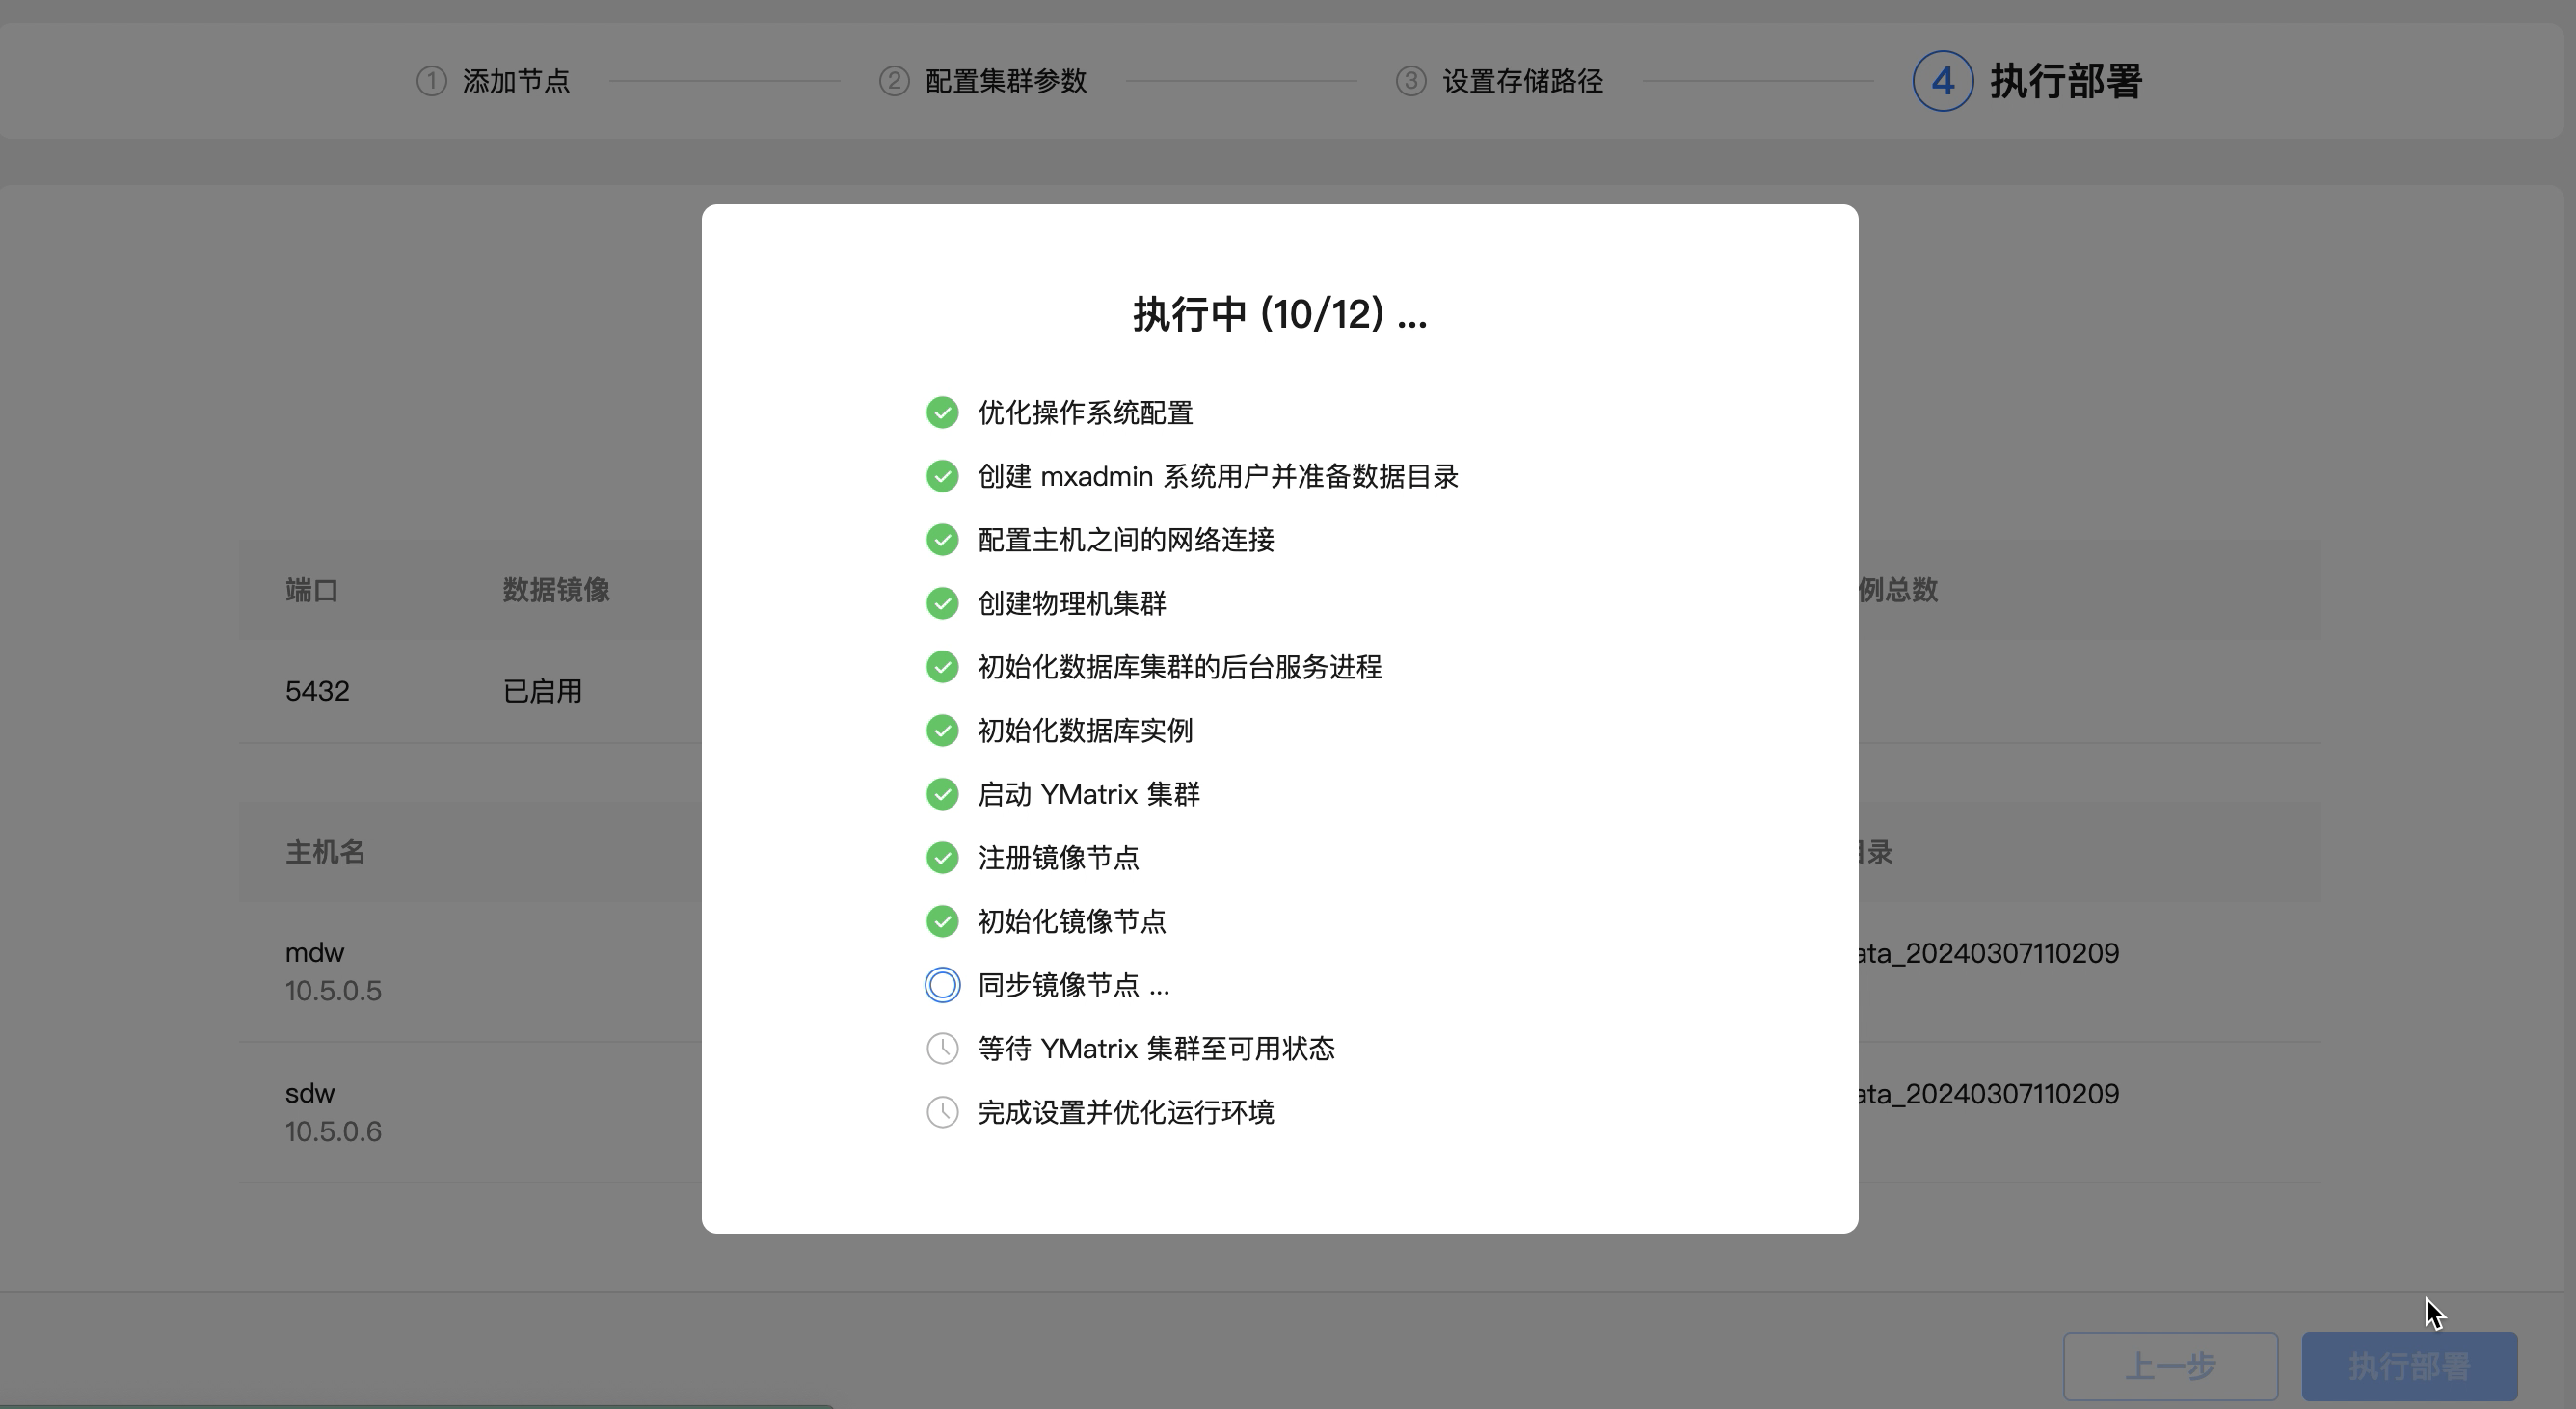Screen dimensions: 2576x1409
Task: Click the pending clock icon for 完成设置并优化运行环境
Action: [942, 1112]
